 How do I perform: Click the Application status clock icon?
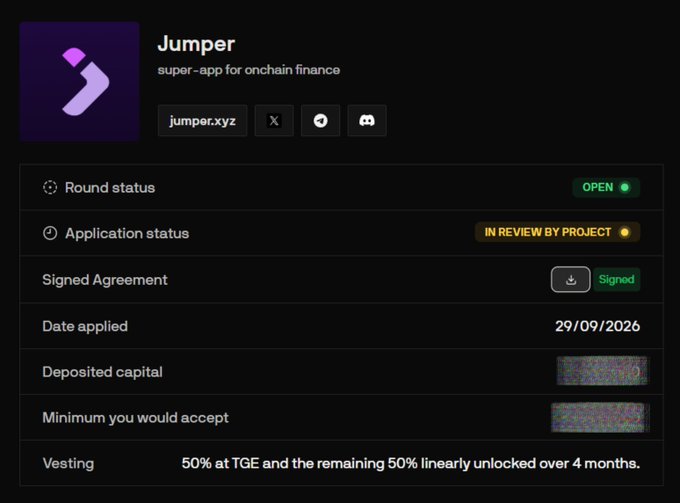[50, 233]
